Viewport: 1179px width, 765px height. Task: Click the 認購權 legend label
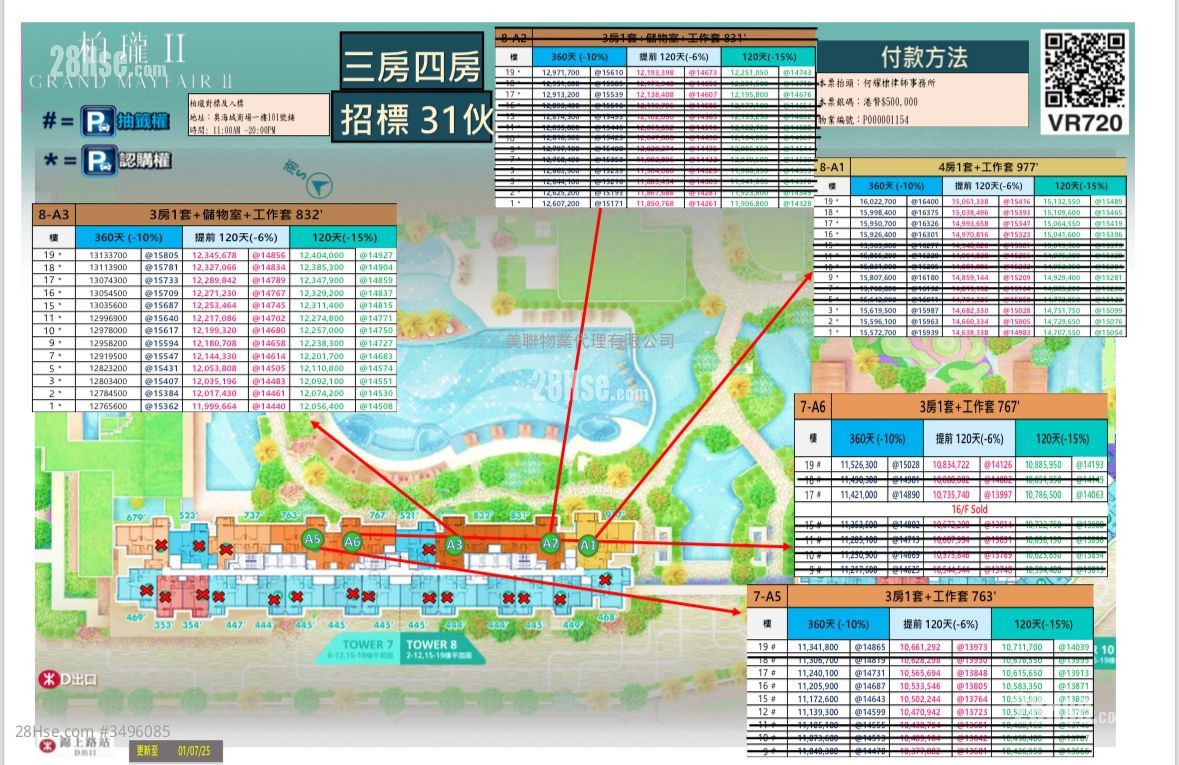tap(145, 160)
